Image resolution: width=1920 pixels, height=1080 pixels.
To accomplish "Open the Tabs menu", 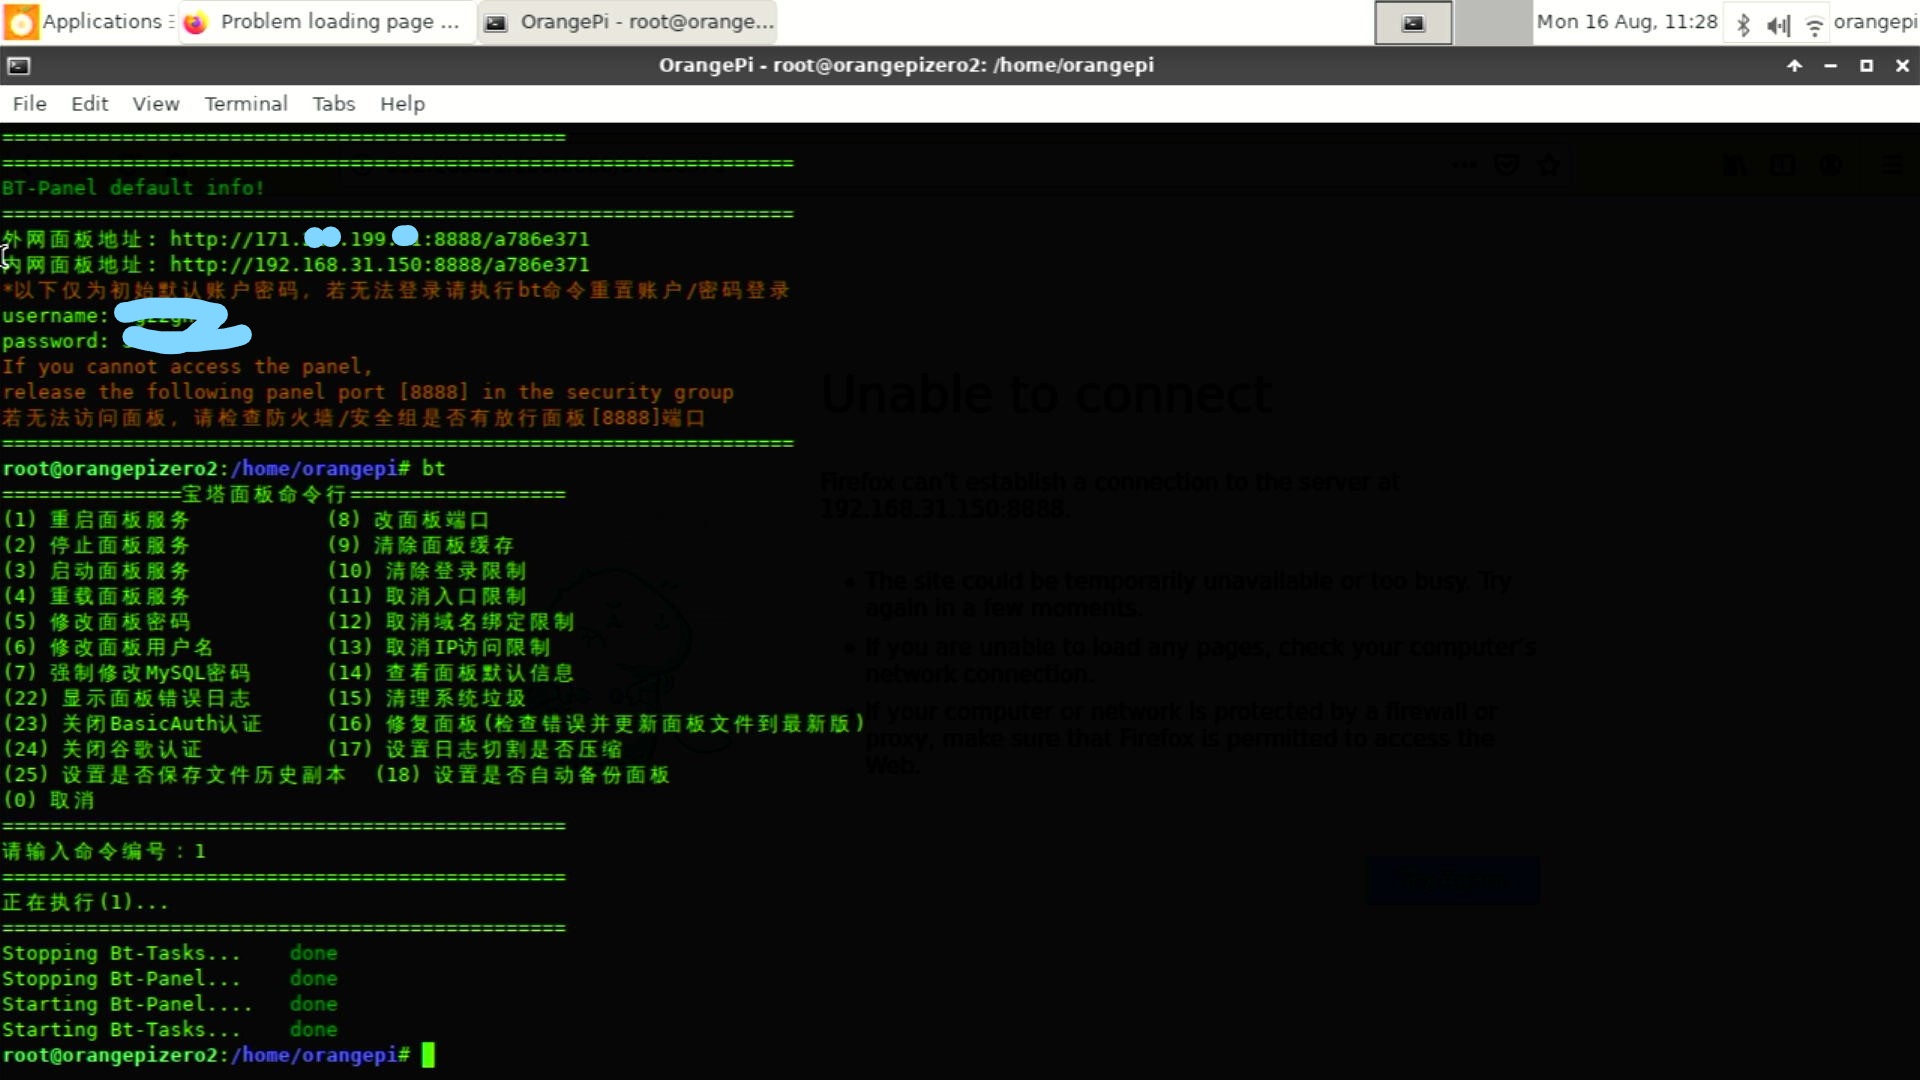I will coord(333,104).
